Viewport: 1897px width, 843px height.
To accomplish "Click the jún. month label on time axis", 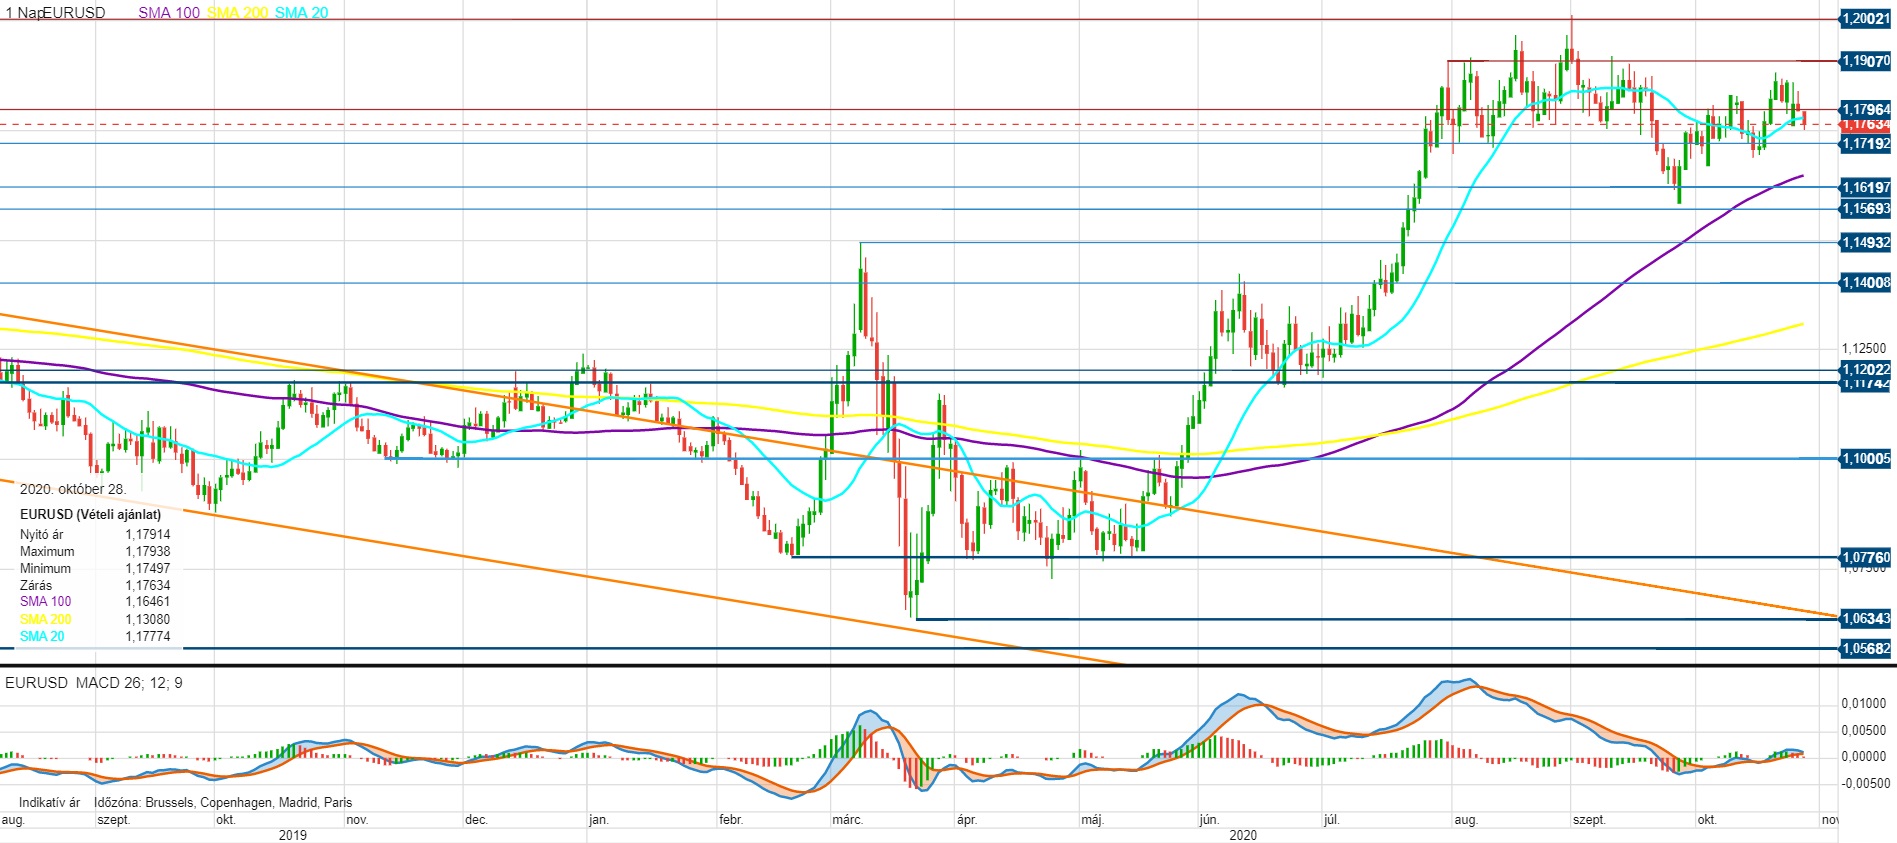I will click(1209, 820).
